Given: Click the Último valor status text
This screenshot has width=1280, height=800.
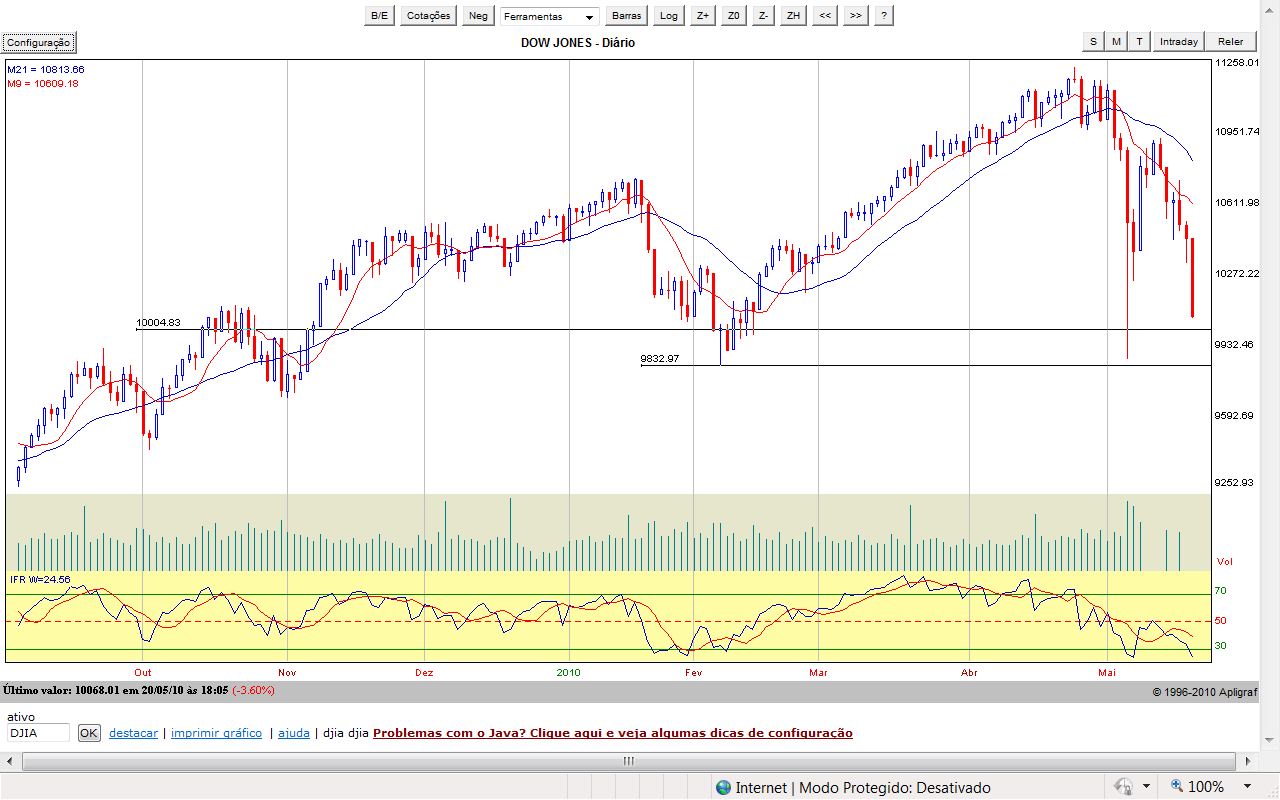Looking at the screenshot, I should [139, 690].
